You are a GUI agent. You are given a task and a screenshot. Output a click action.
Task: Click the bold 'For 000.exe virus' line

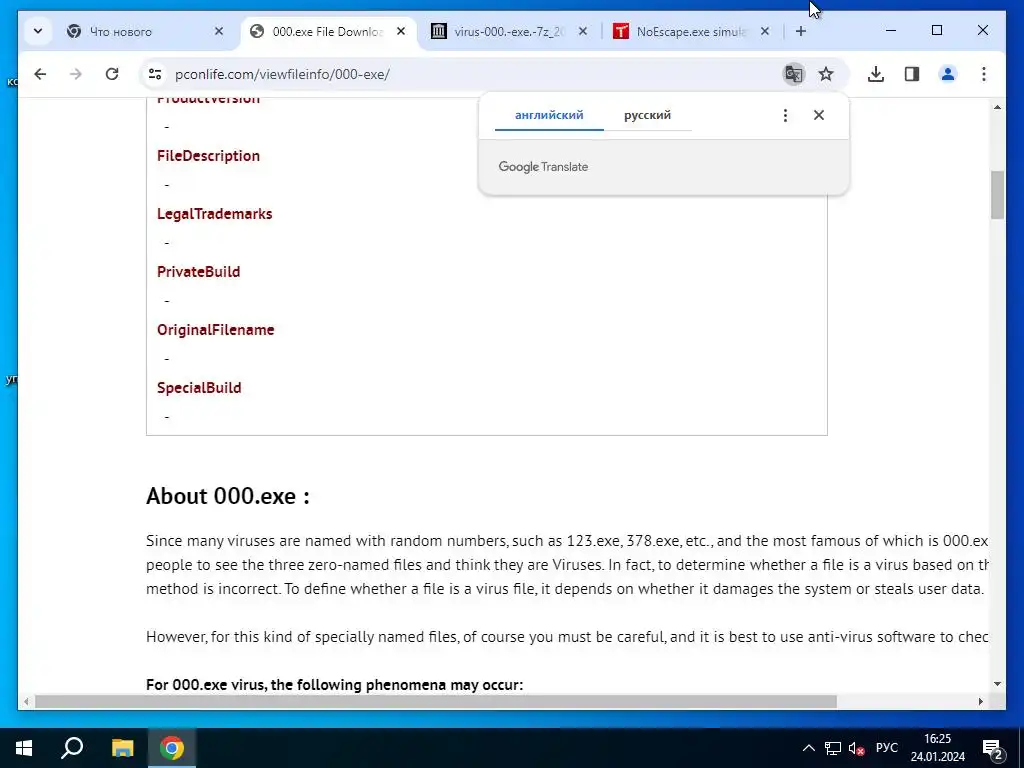[x=334, y=685]
